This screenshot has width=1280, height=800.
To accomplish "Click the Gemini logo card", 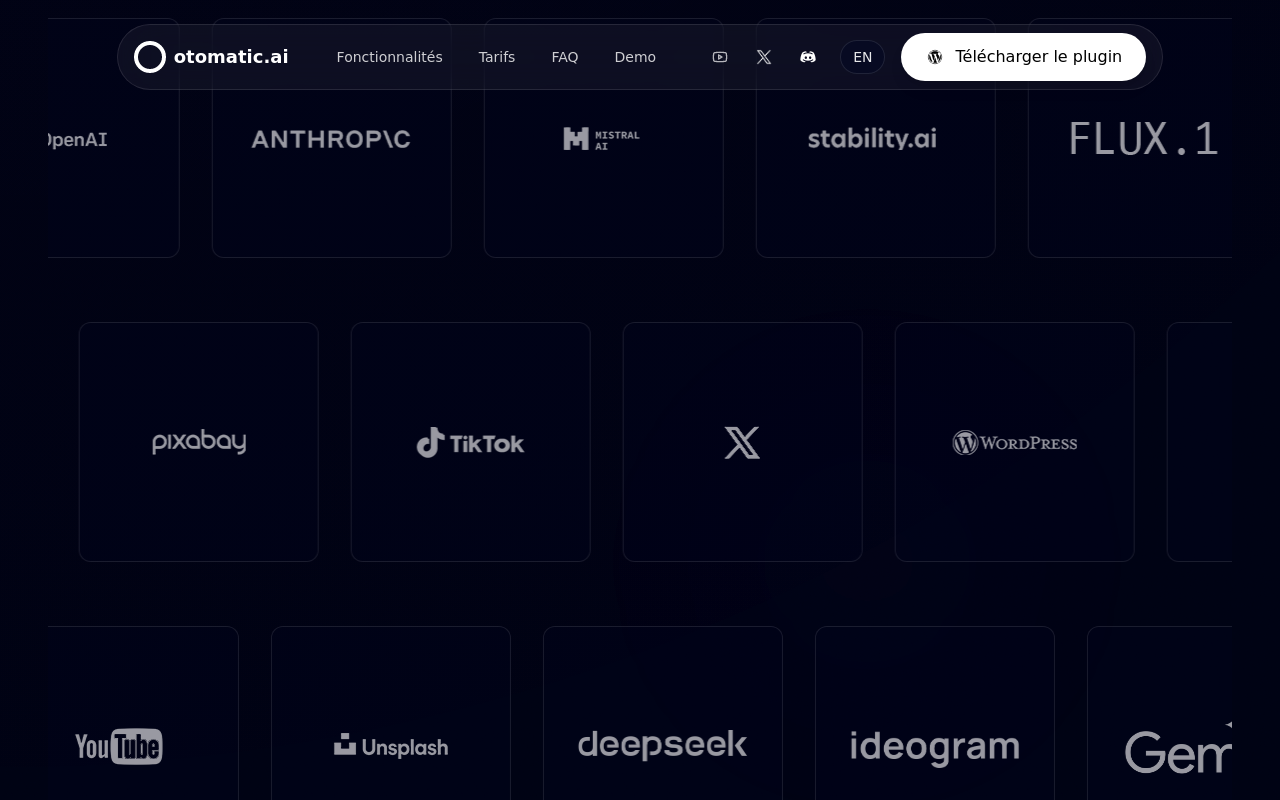I will (x=1160, y=713).
